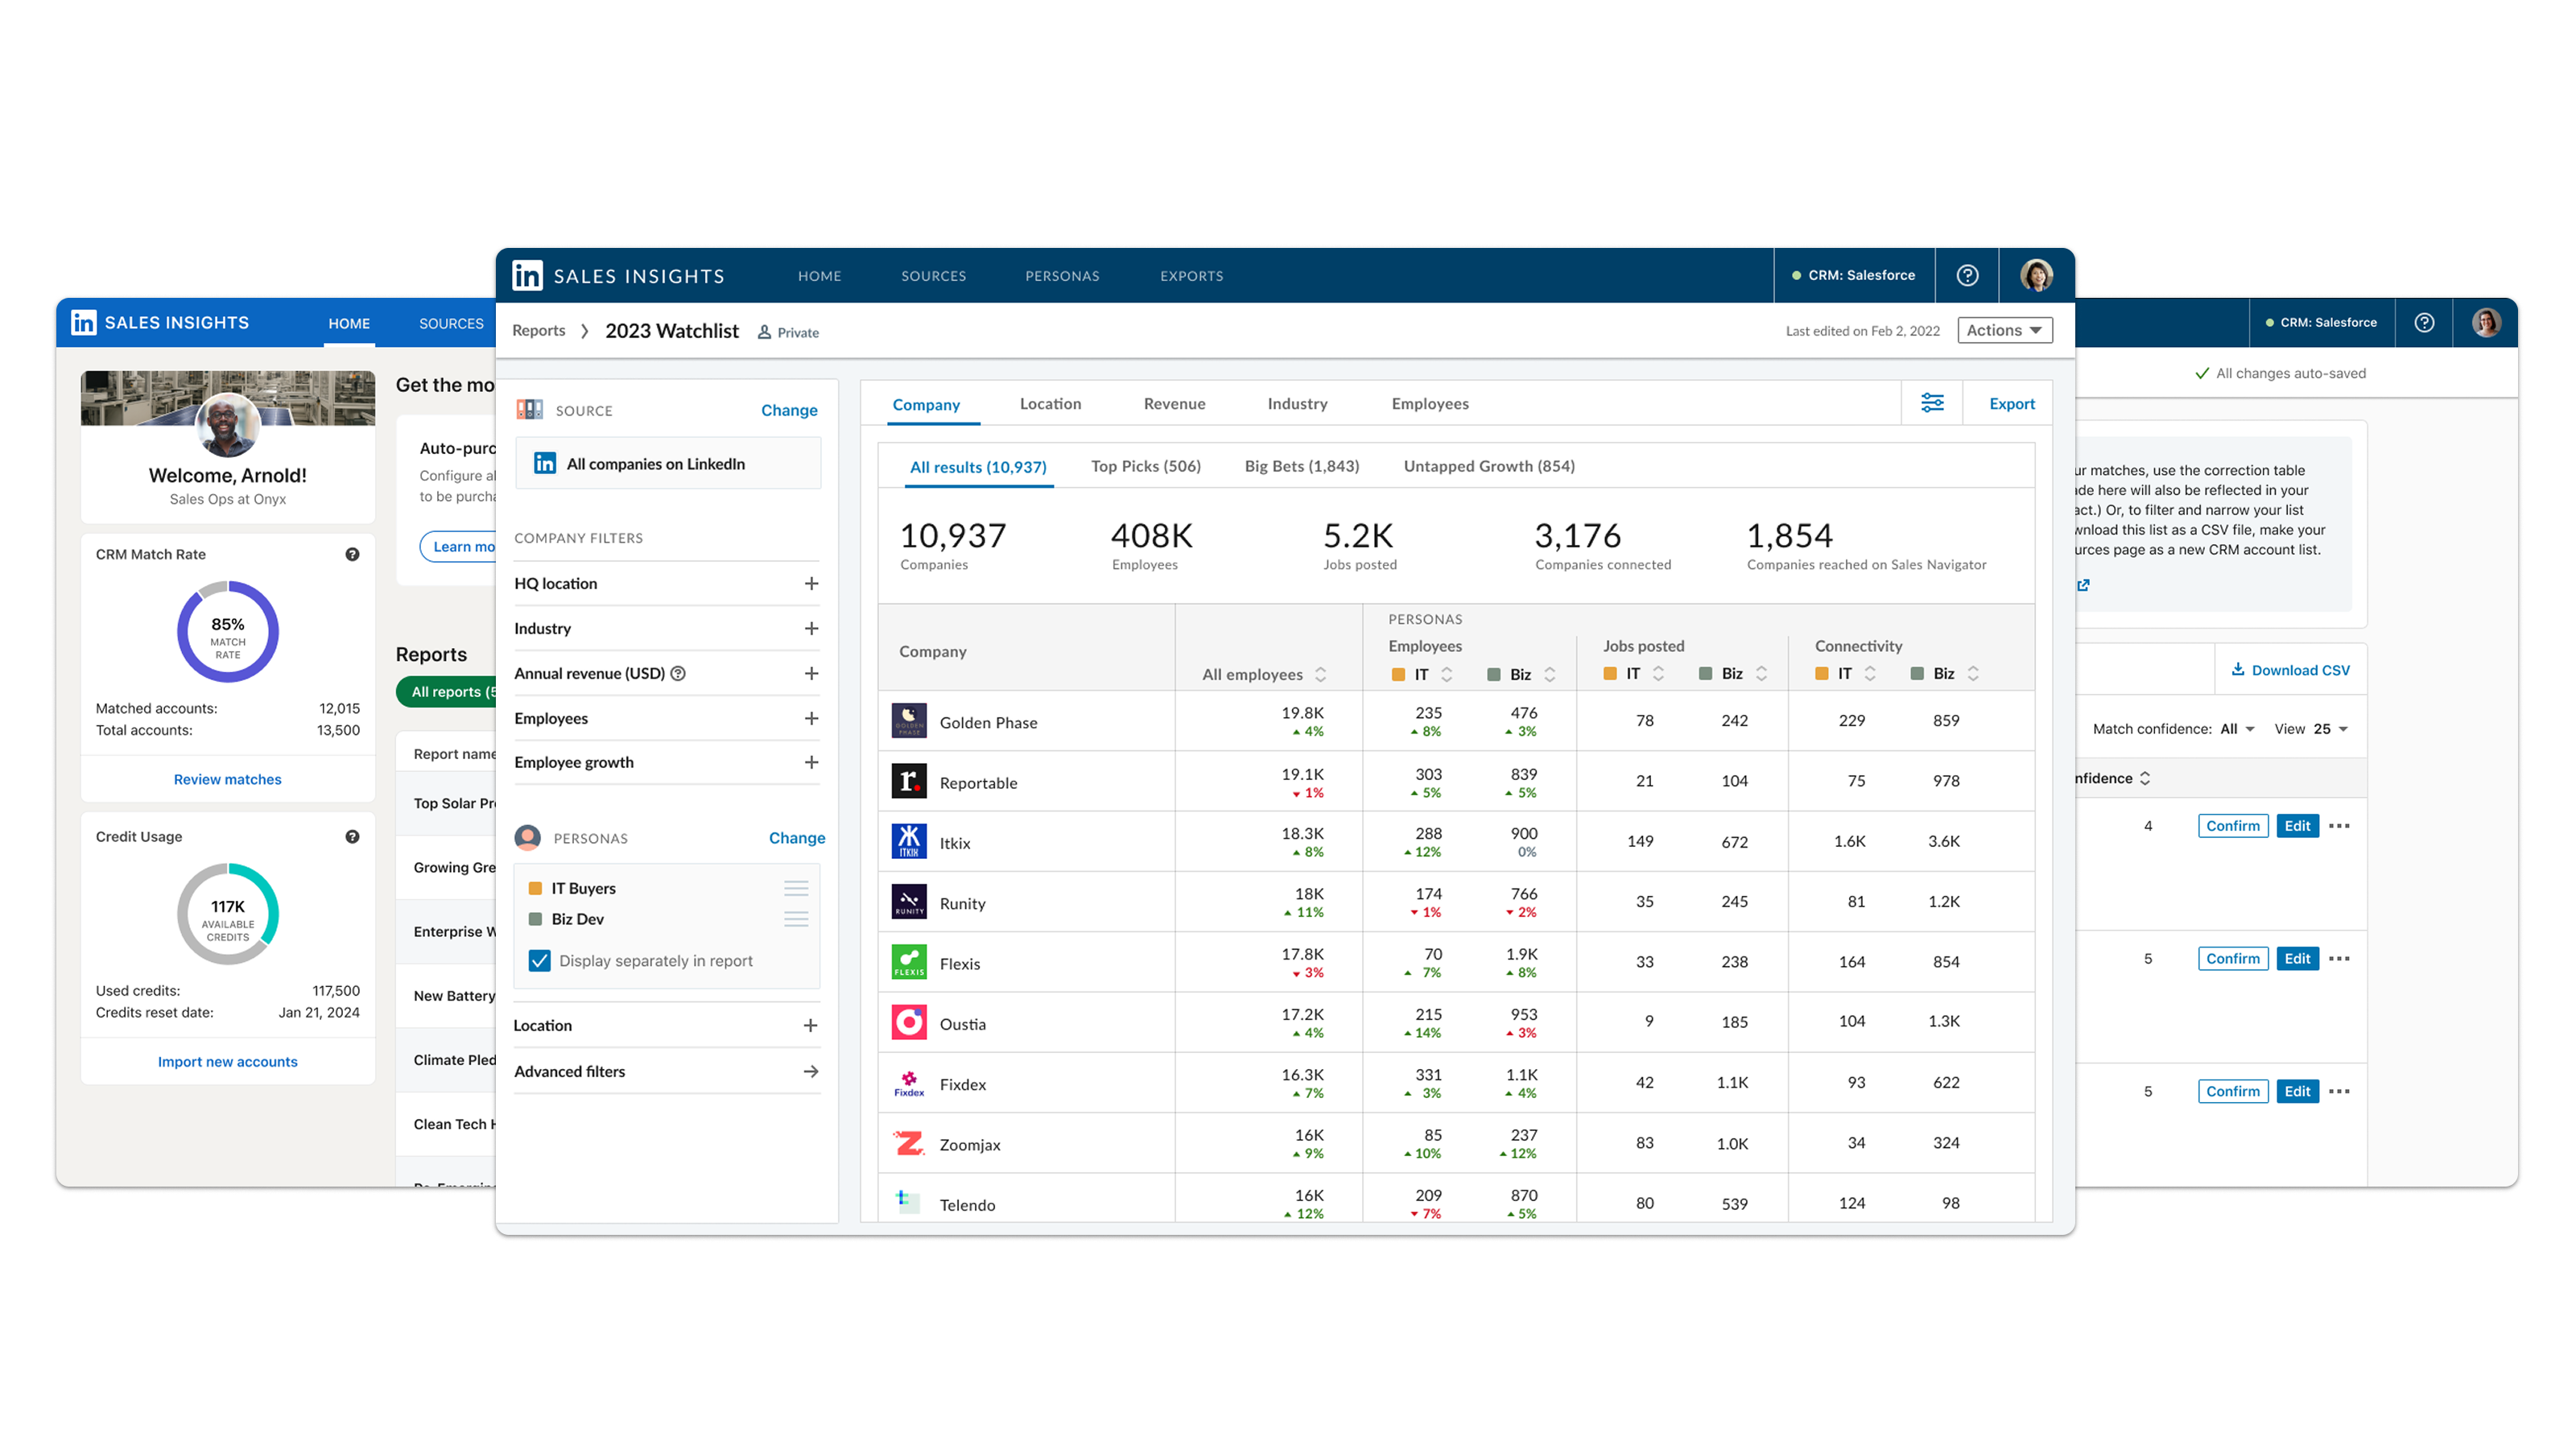Click the Personas section avatar icon
Viewport: 2576px width, 1449px height.
[528, 838]
